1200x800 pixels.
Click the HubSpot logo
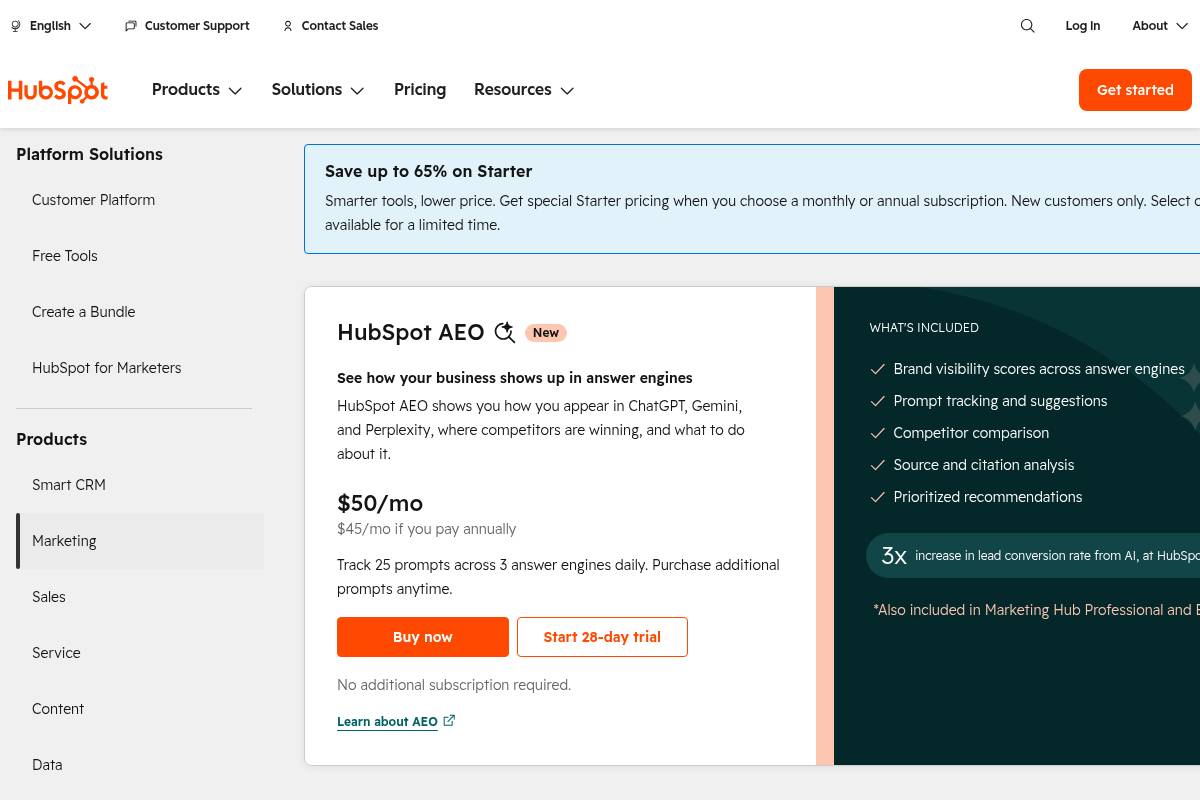(58, 90)
